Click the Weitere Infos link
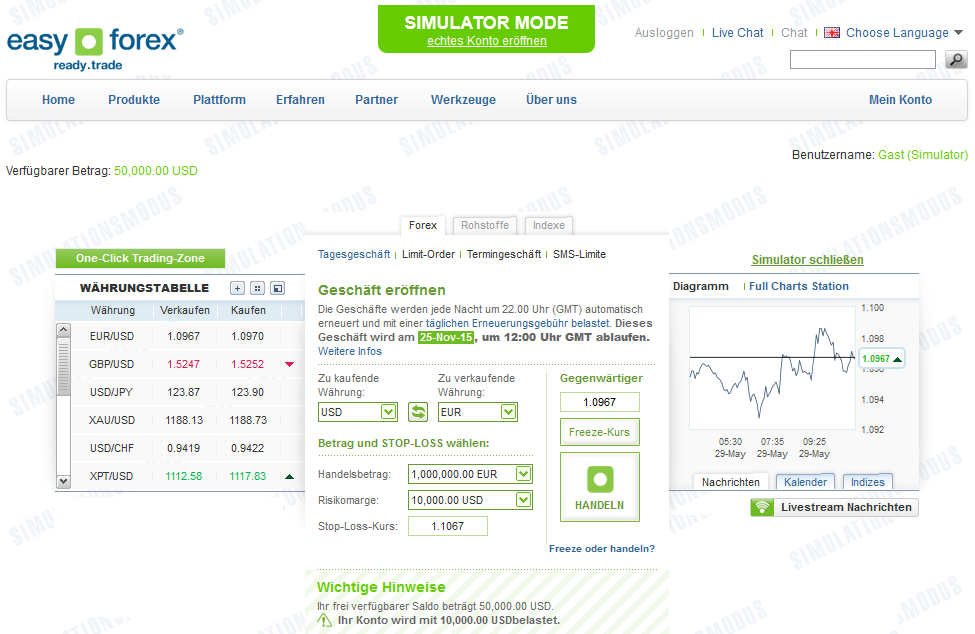The image size is (975, 634). point(350,351)
